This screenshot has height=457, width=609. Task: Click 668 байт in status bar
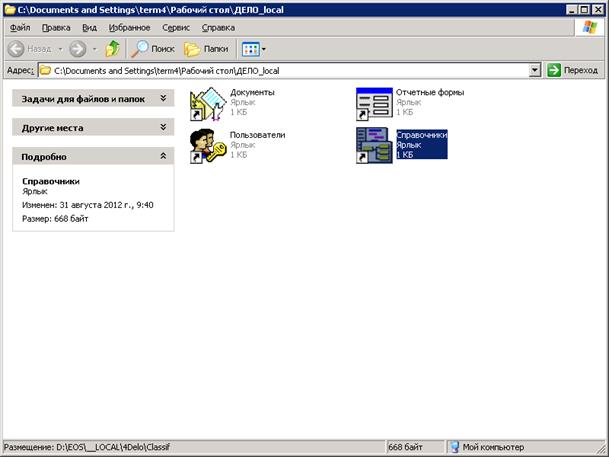[x=405, y=447]
